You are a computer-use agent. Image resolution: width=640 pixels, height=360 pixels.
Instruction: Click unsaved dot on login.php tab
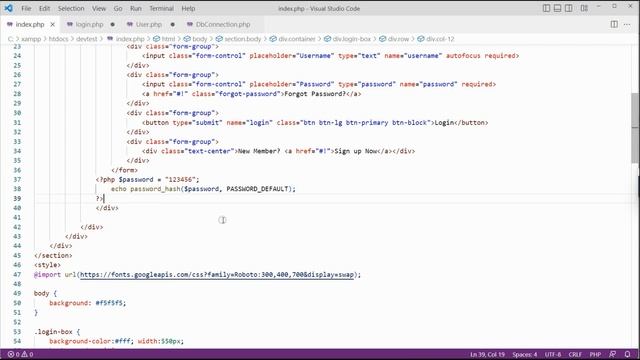tap(113, 24)
